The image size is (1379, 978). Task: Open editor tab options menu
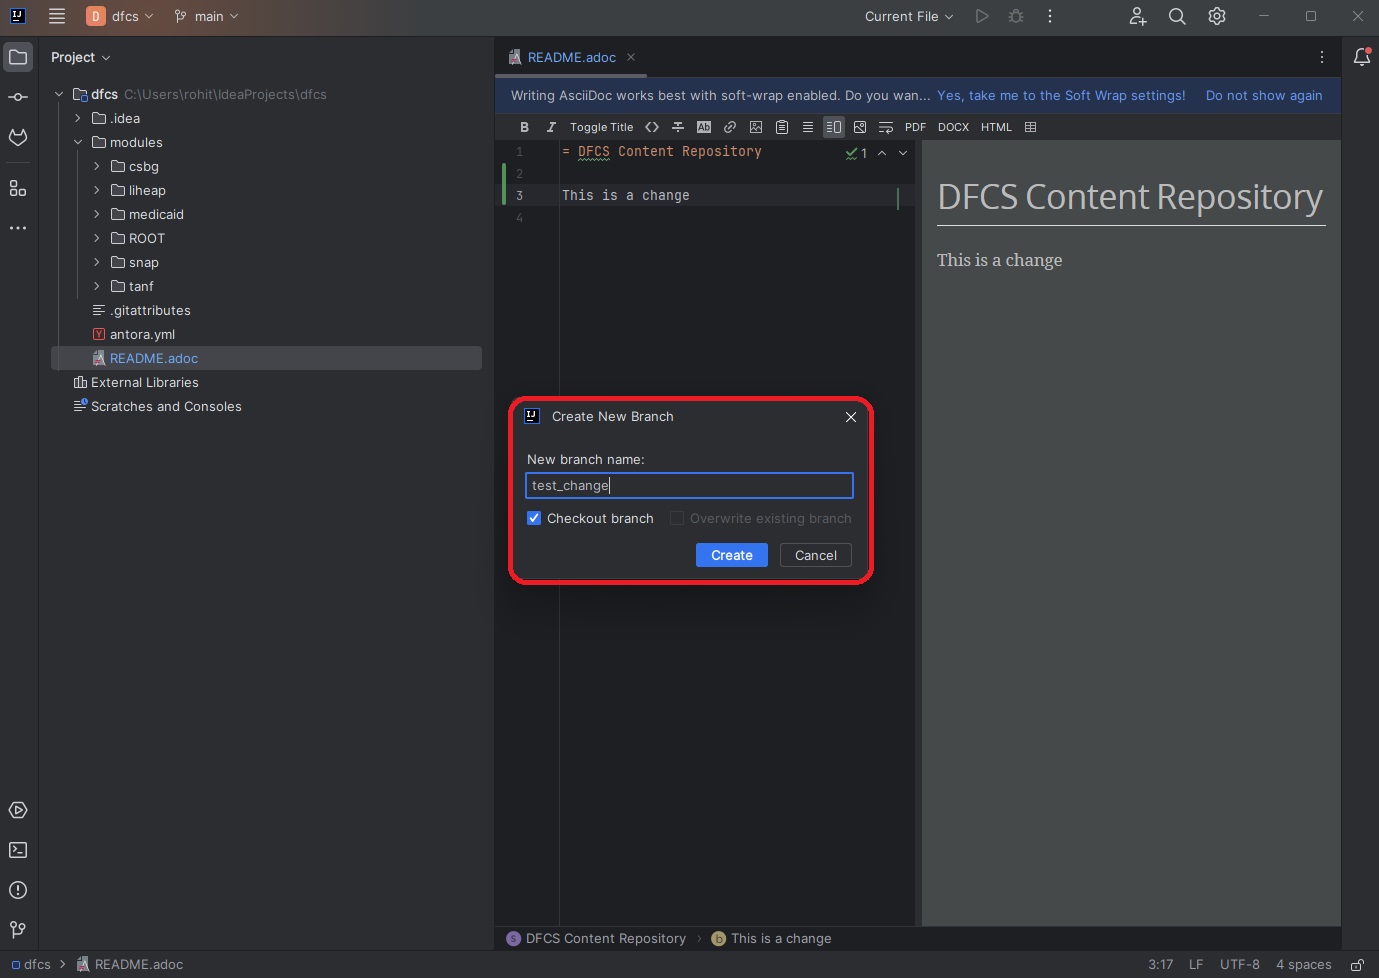1322,57
